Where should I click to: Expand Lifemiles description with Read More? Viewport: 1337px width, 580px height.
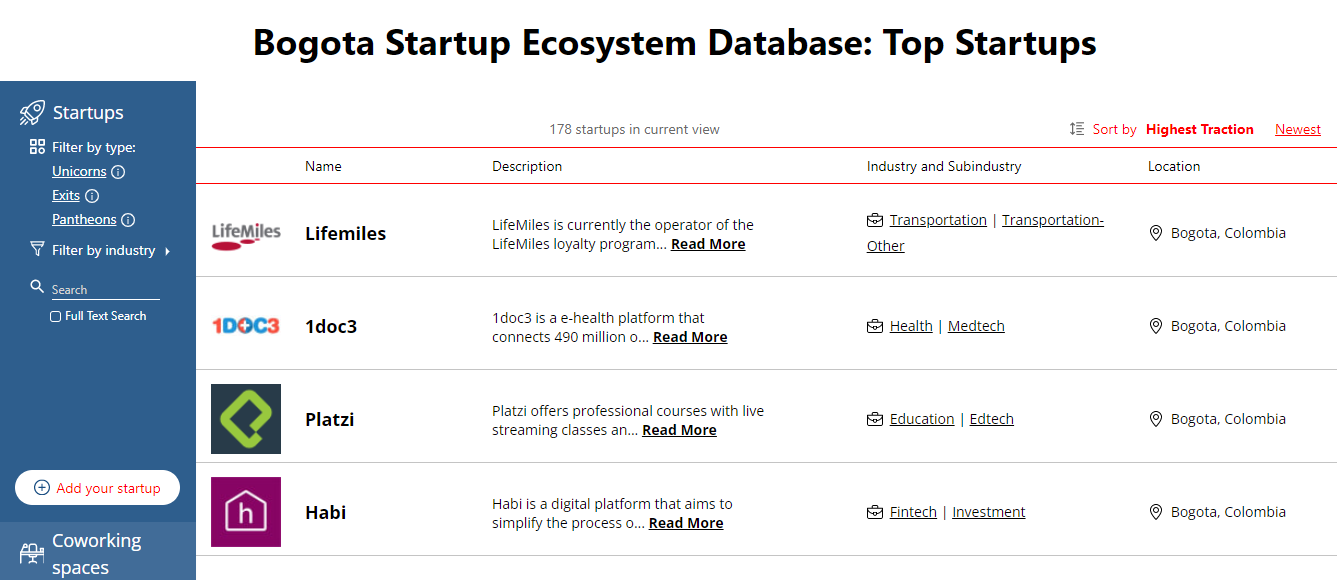[708, 244]
